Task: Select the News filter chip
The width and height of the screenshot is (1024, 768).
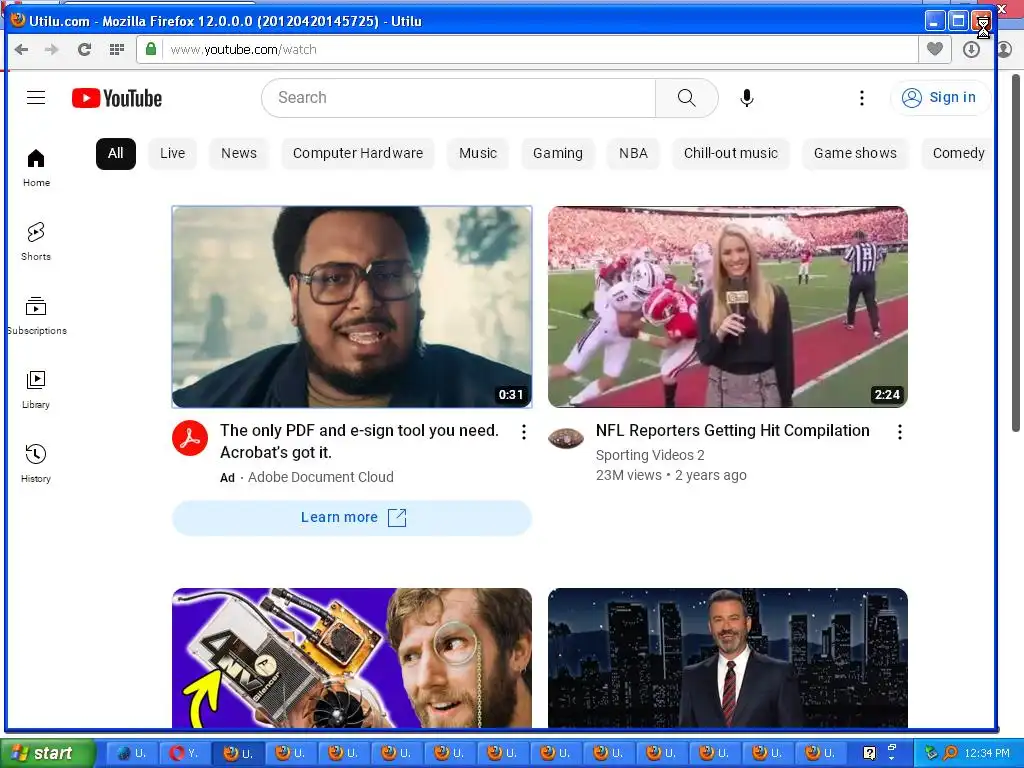Action: pyautogui.click(x=238, y=153)
